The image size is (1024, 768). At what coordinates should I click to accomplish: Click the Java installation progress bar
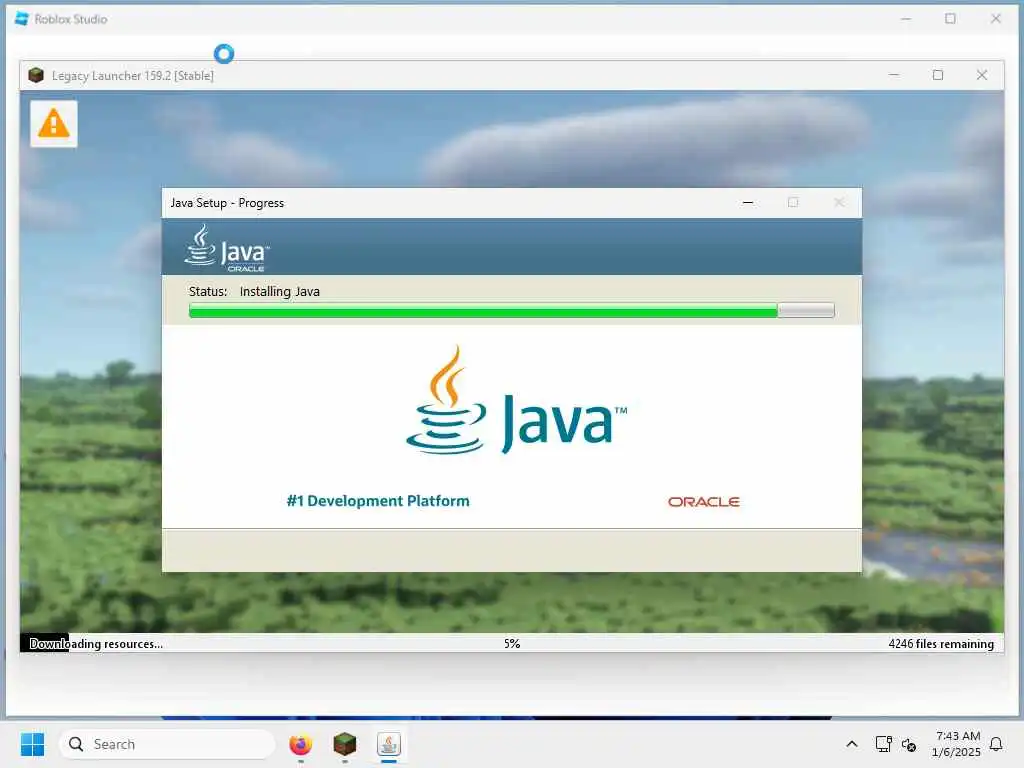tap(511, 310)
